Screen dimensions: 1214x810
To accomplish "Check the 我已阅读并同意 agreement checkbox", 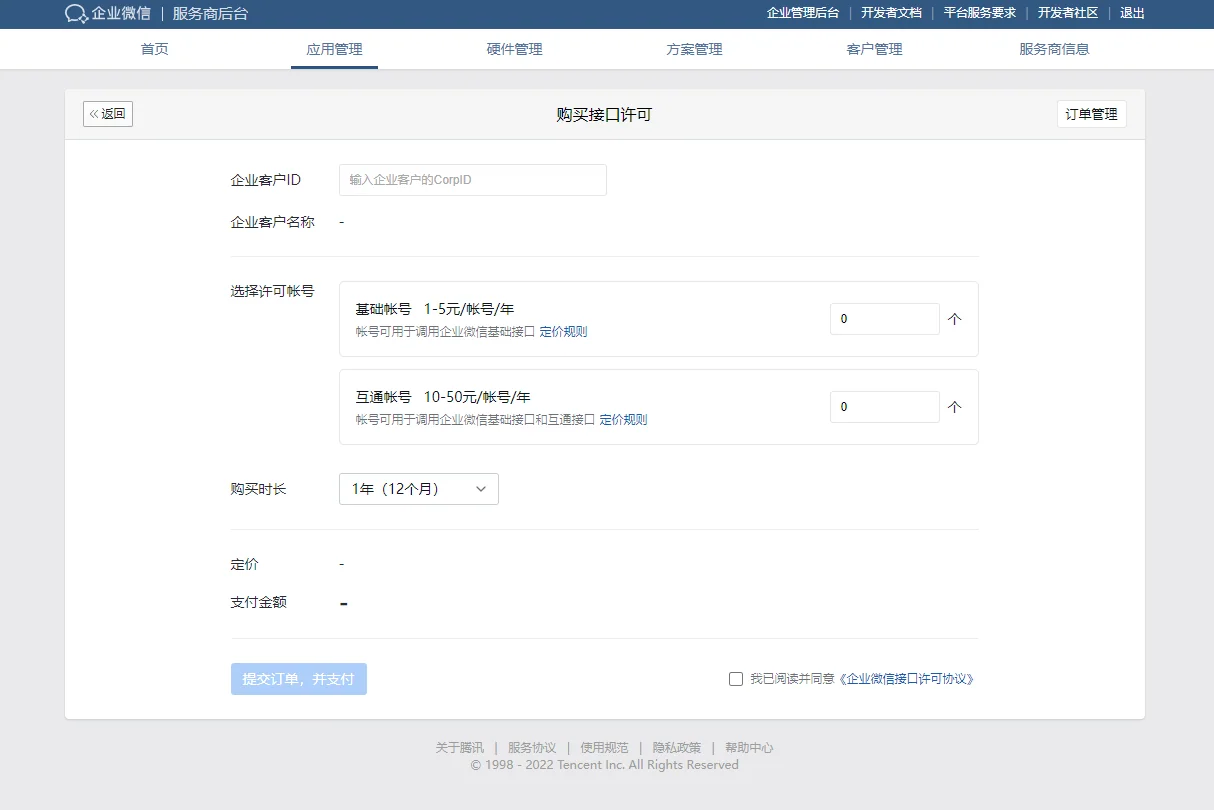I will 736,679.
